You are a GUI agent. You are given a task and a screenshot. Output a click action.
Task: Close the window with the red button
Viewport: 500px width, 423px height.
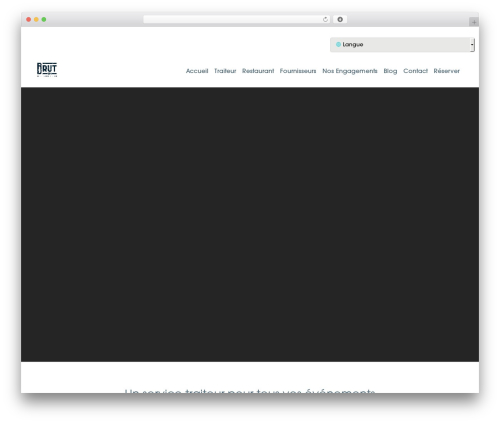[x=29, y=20]
